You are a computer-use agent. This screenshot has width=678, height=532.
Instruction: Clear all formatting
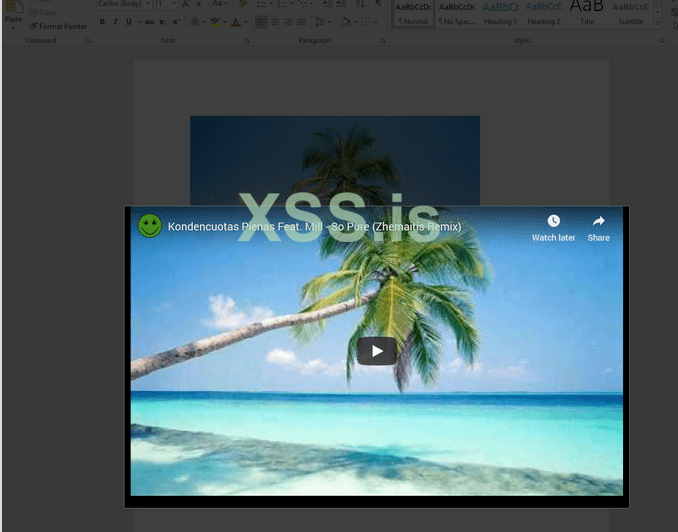click(243, 4)
